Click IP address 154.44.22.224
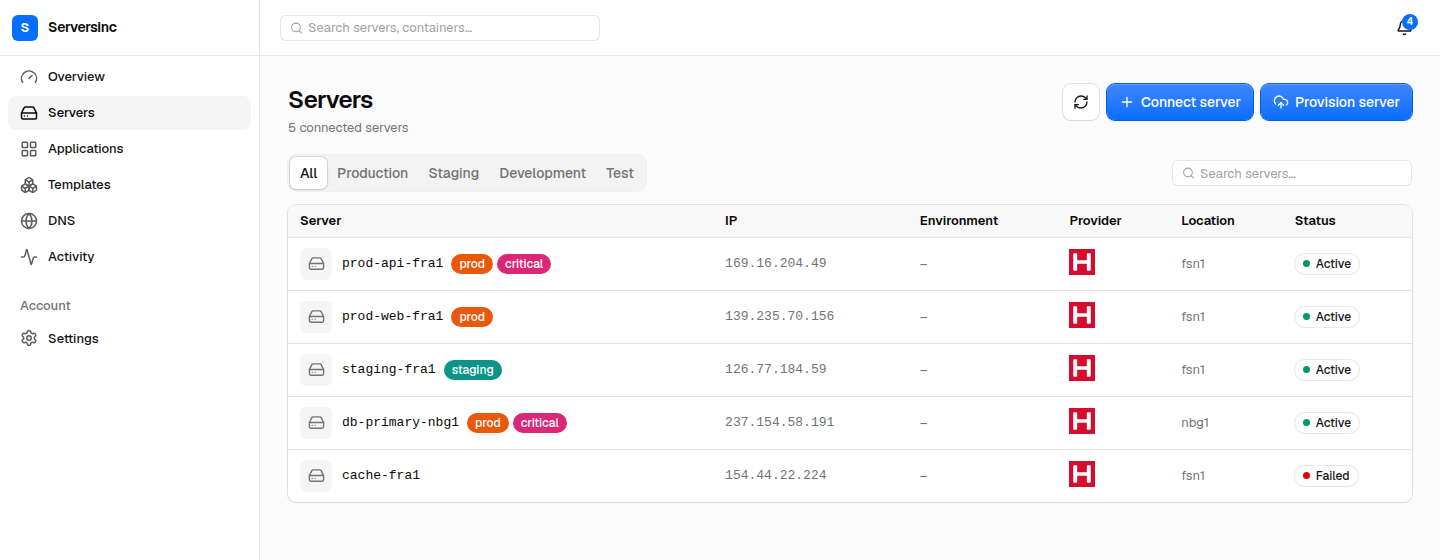Image resolution: width=1440 pixels, height=560 pixels. (776, 476)
